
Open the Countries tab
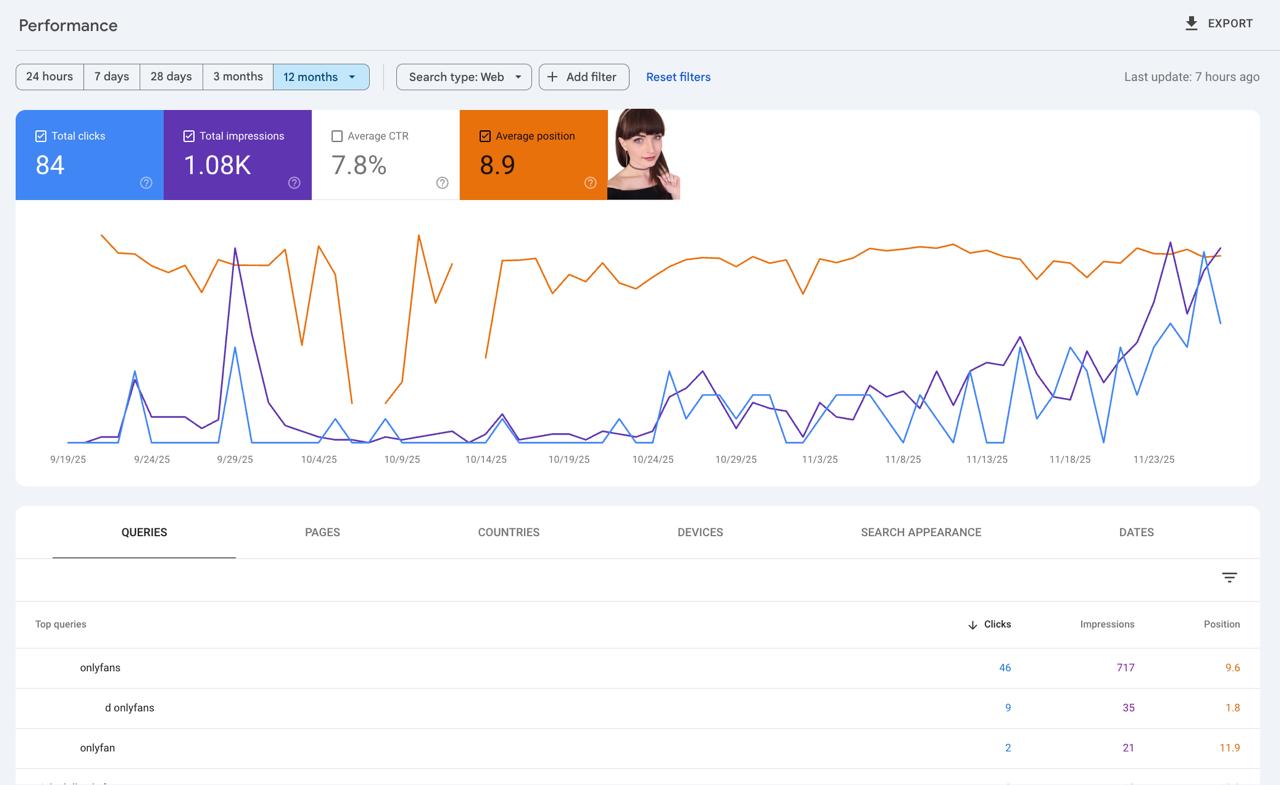point(508,532)
